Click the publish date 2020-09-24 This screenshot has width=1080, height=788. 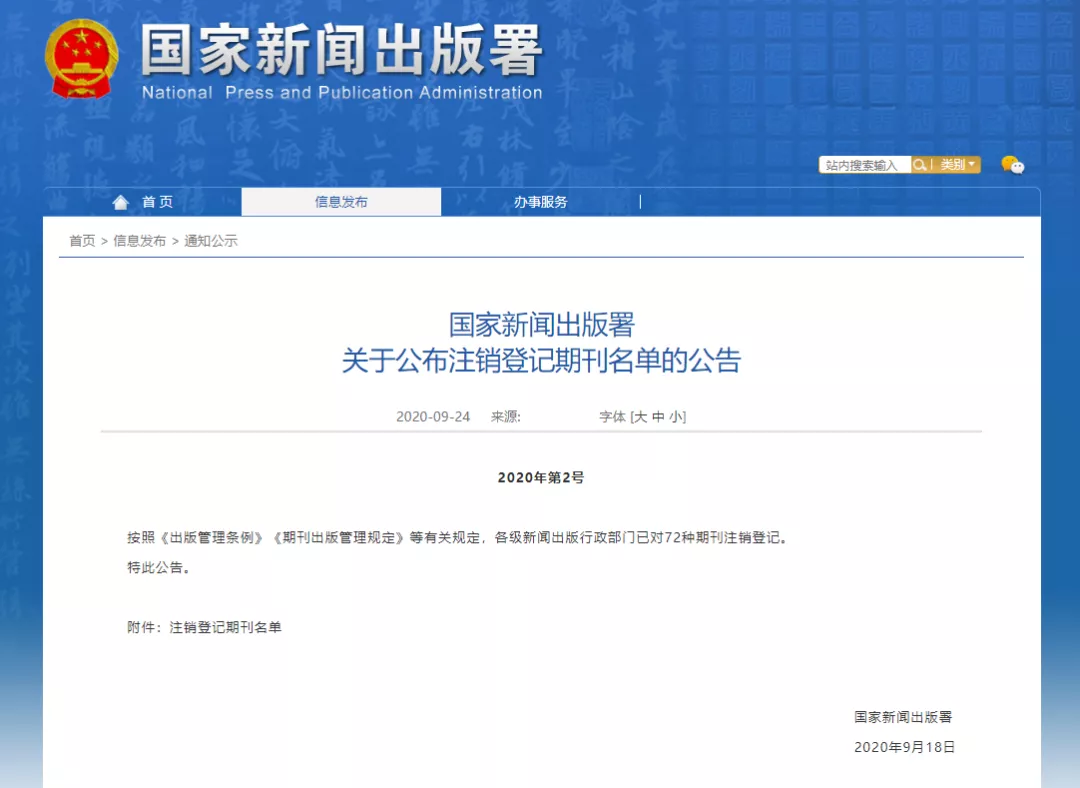tap(433, 417)
